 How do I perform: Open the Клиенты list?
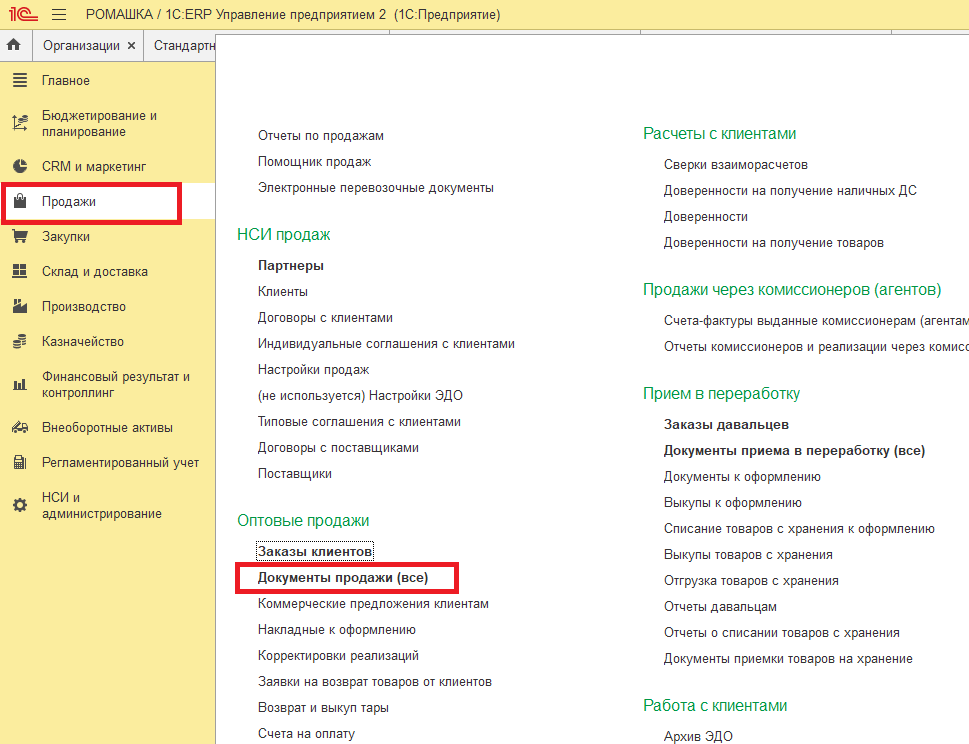click(282, 292)
